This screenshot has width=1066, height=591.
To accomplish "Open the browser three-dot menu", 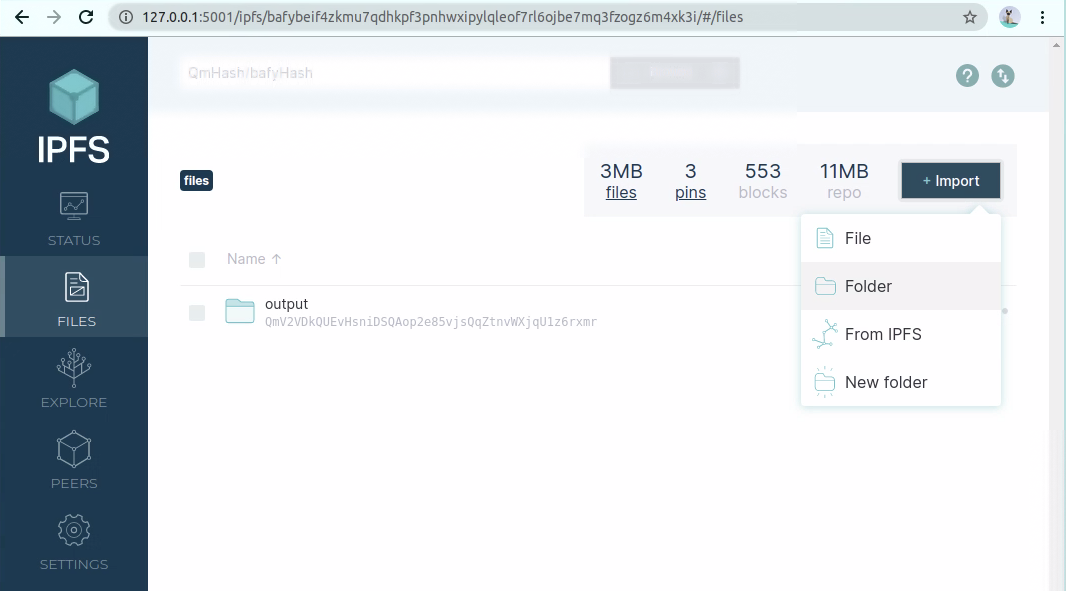I will tap(1042, 17).
